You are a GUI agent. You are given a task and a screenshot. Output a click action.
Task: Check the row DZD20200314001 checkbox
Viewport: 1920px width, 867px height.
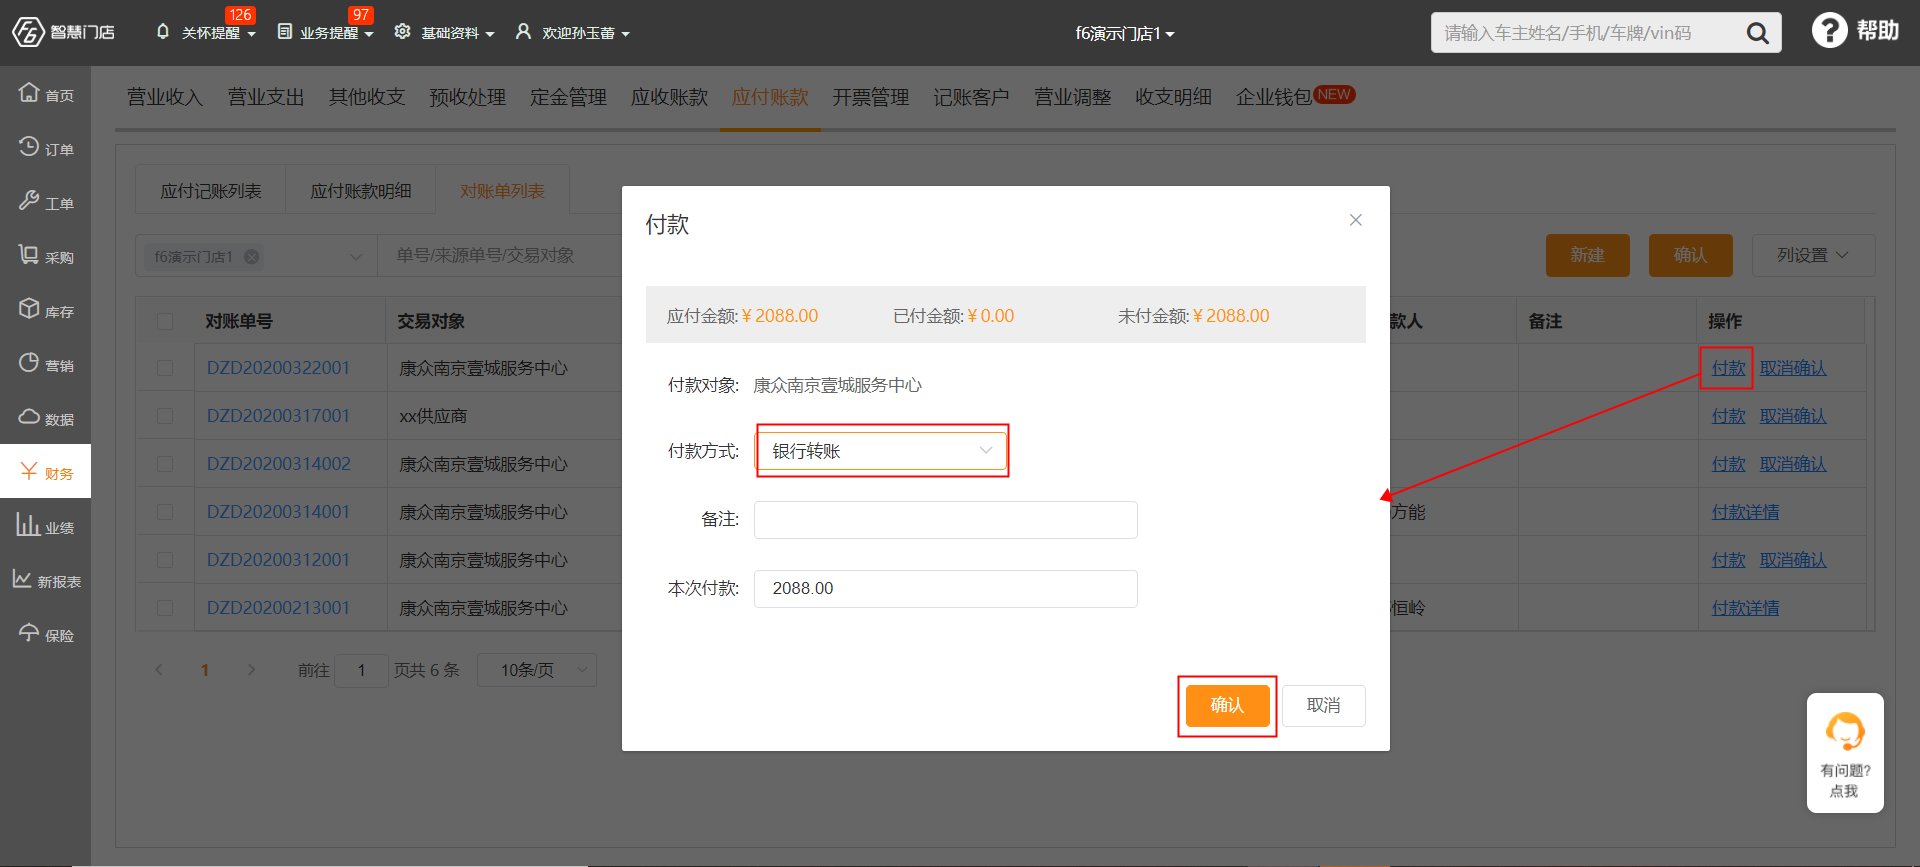[x=165, y=512]
